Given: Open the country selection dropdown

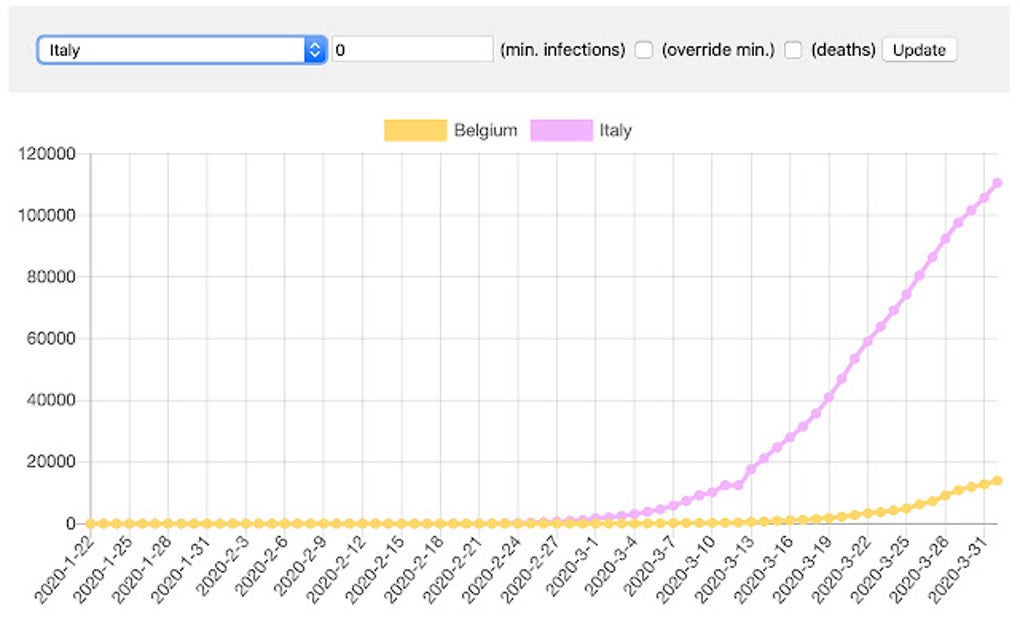Looking at the screenshot, I should [x=180, y=48].
